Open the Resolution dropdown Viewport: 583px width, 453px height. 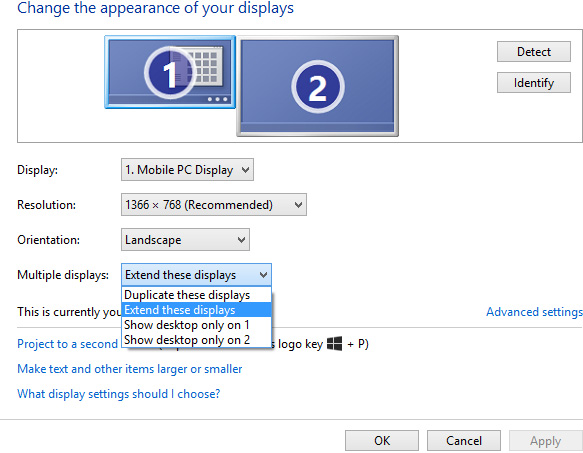point(214,205)
